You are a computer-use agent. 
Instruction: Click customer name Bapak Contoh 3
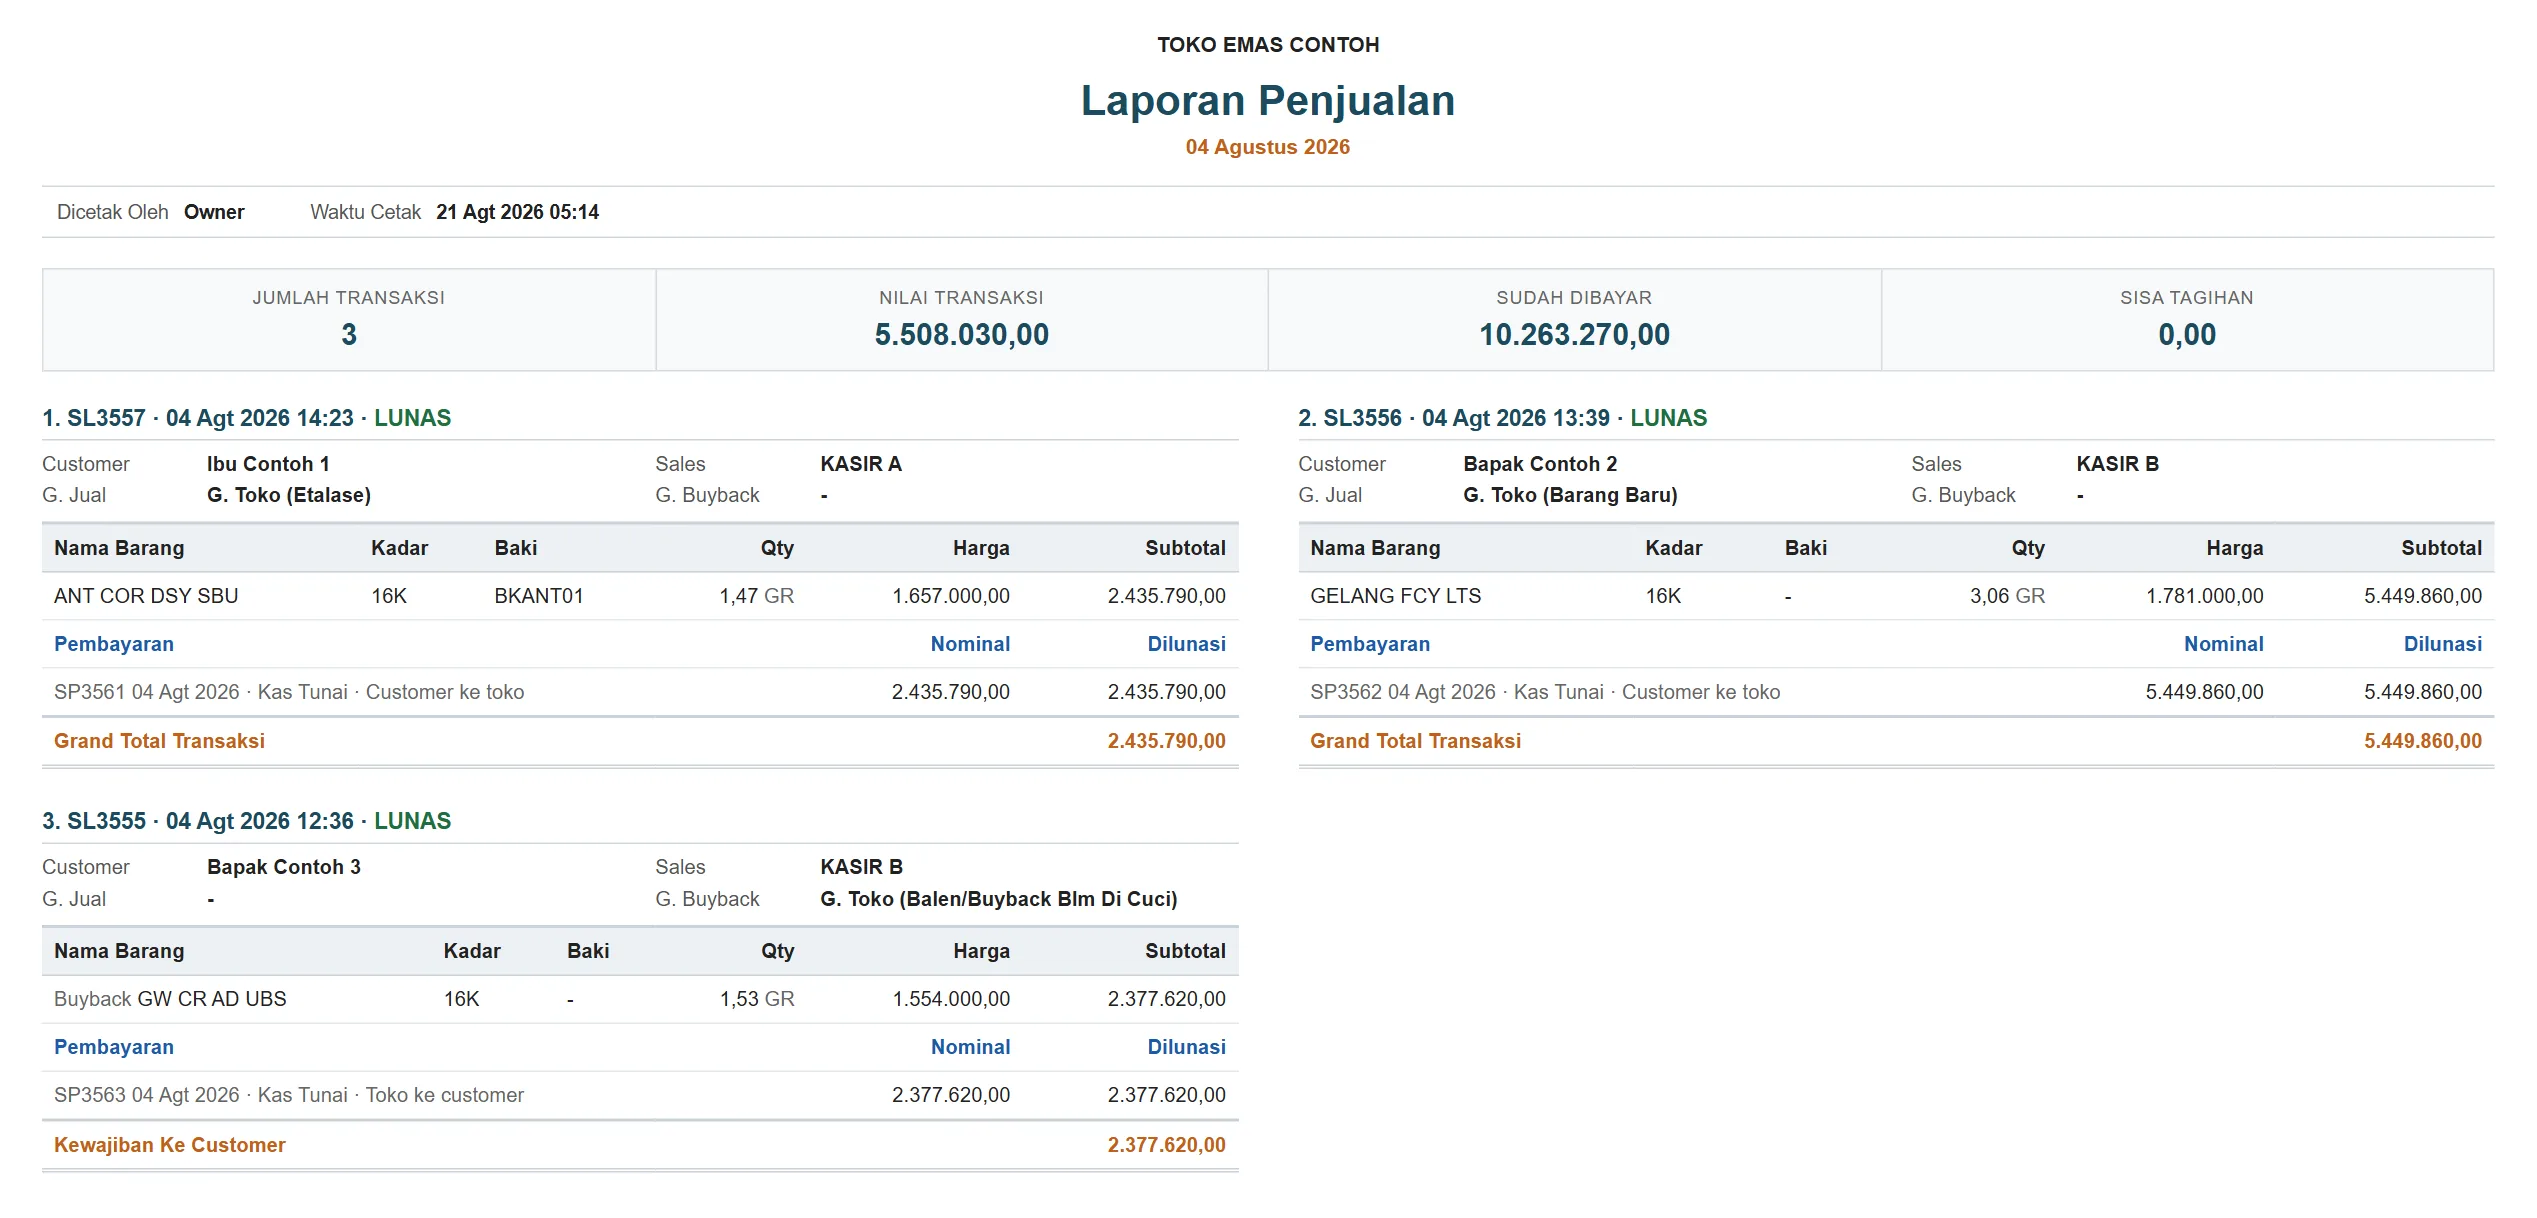point(284,867)
